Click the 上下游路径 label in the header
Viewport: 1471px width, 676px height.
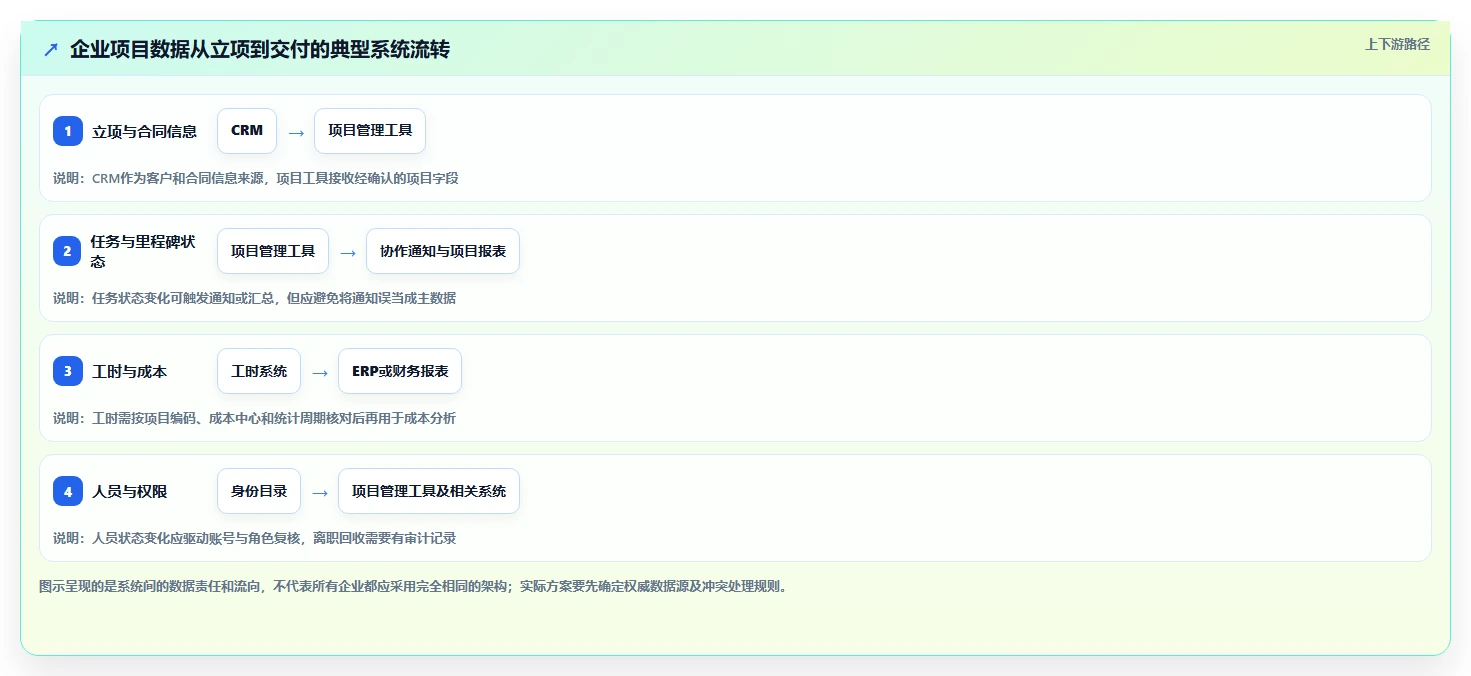coord(1397,44)
